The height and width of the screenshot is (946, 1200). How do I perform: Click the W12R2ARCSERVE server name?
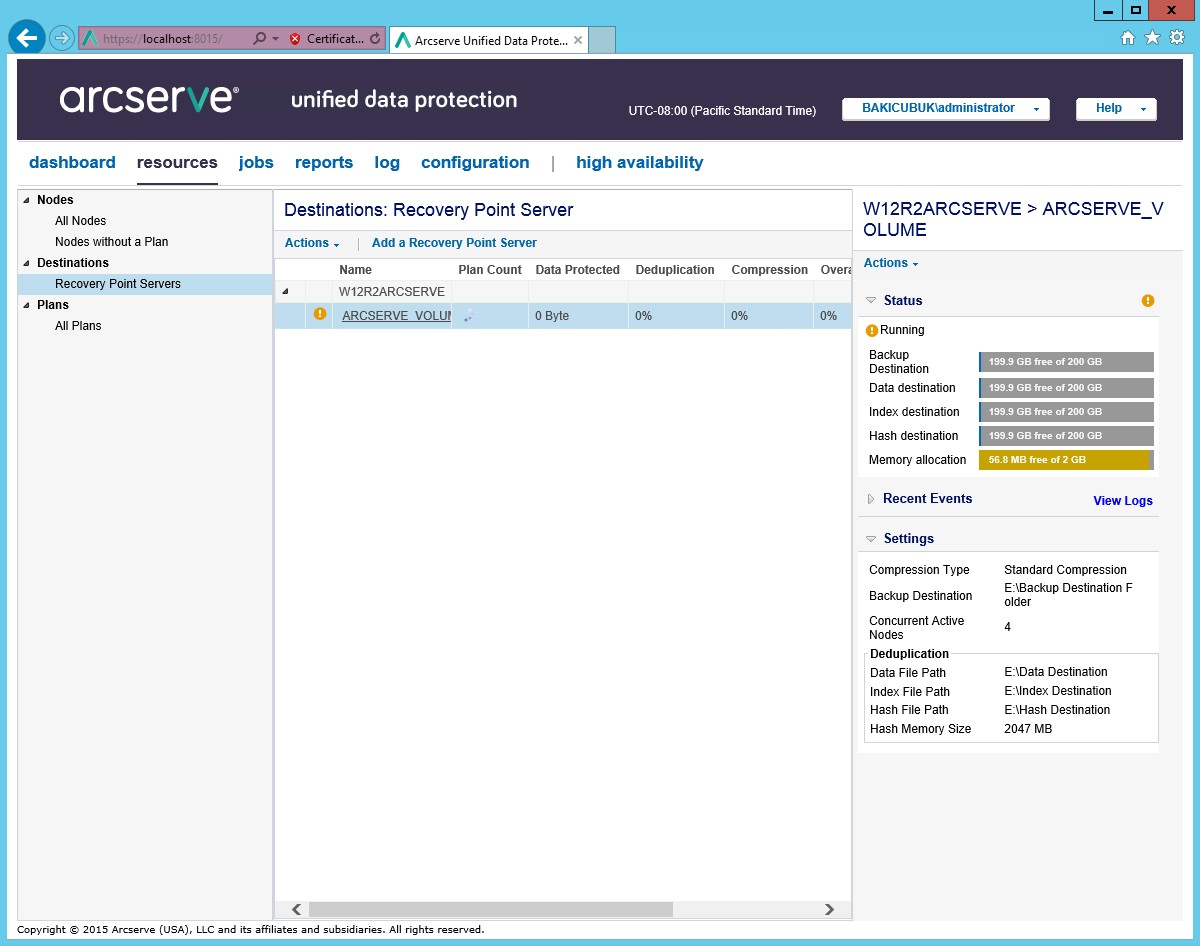pyautogui.click(x=392, y=292)
